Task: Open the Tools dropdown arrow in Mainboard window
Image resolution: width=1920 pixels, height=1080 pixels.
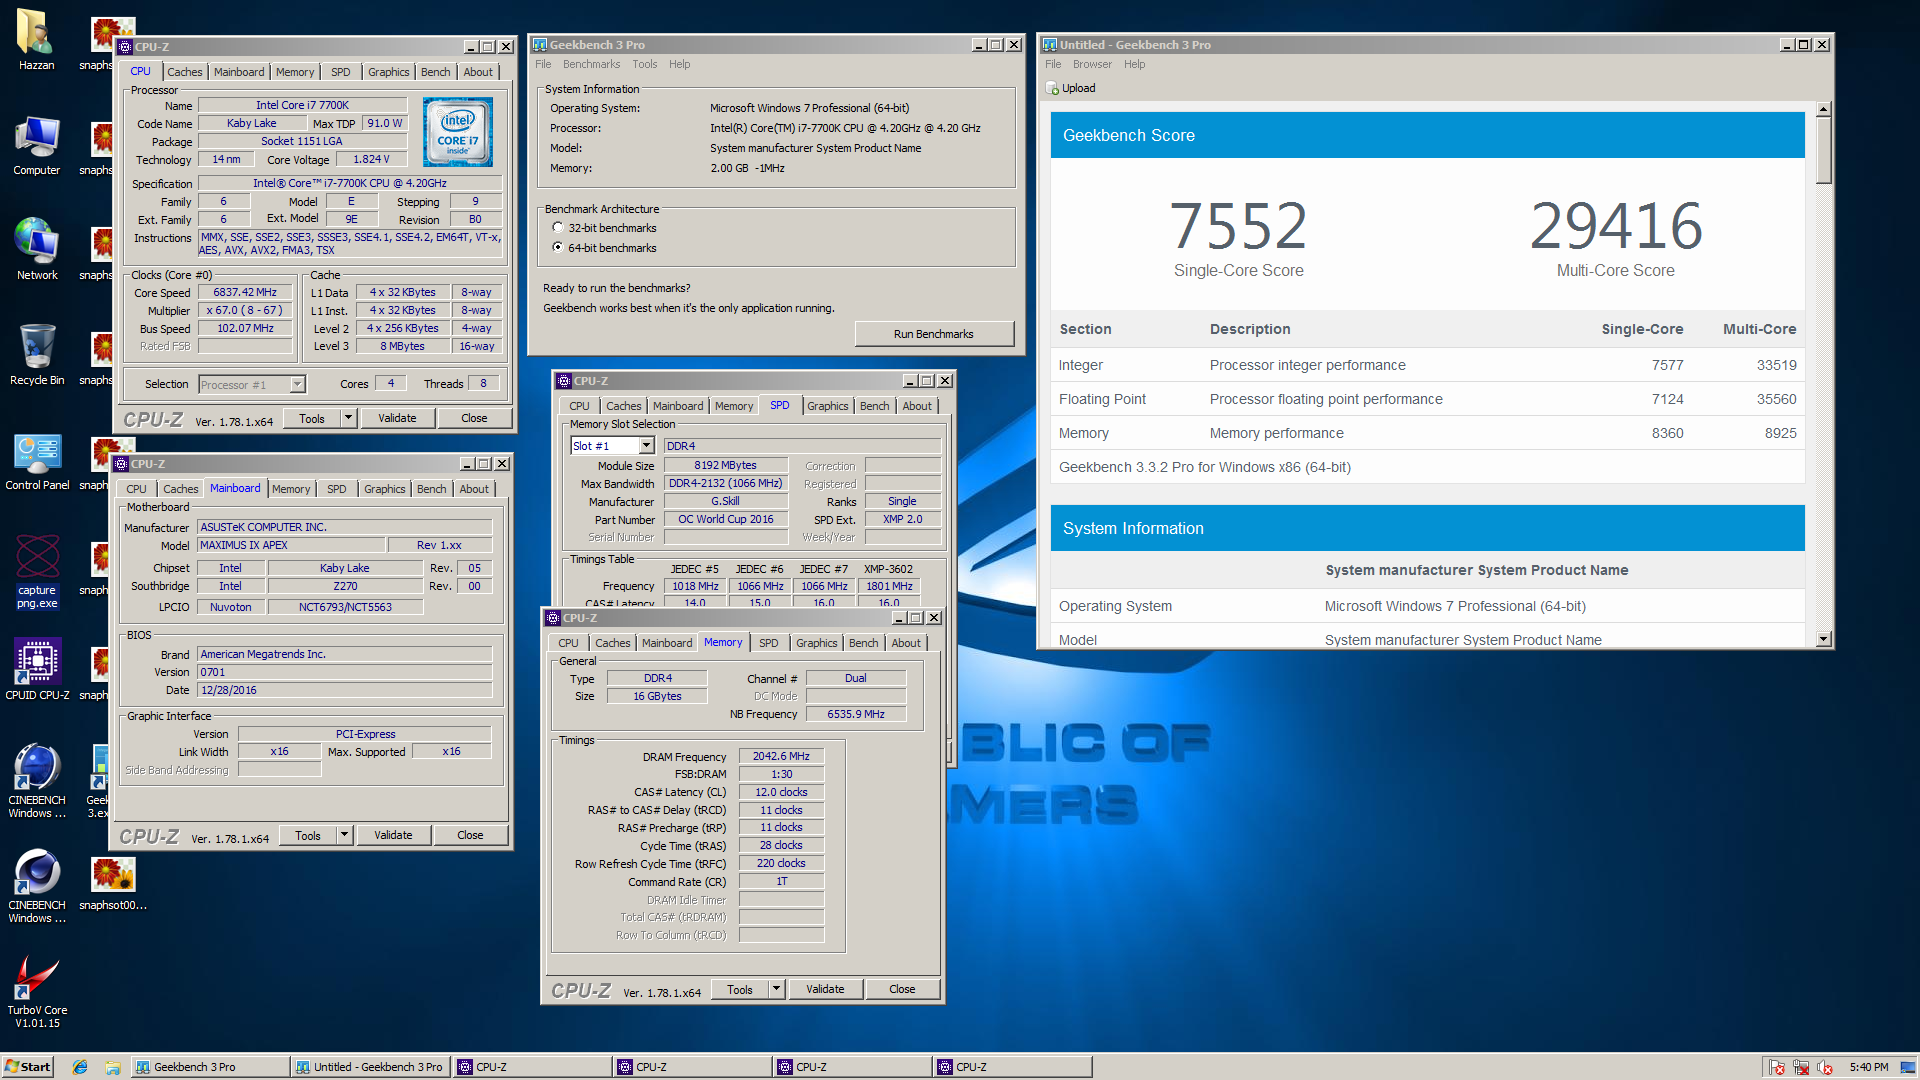Action: pyautogui.click(x=344, y=835)
